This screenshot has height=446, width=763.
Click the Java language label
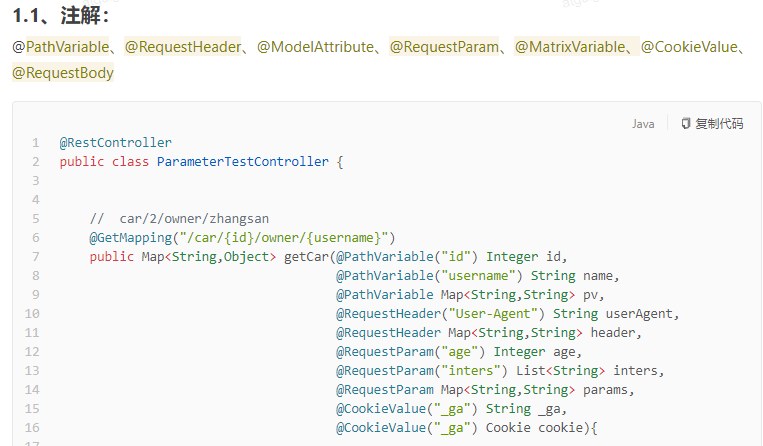(x=643, y=124)
